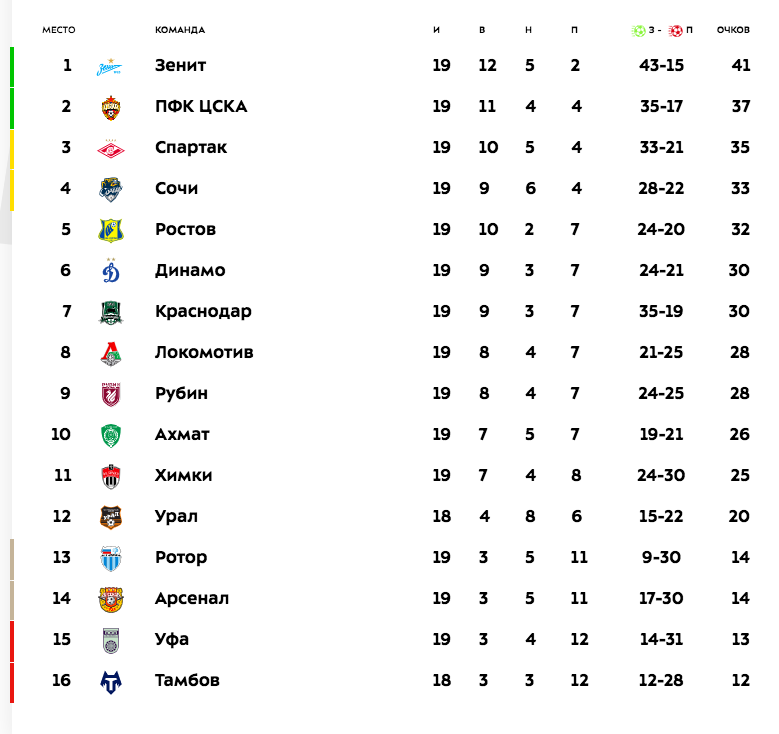779x734 pixels.
Task: Click the Место column header
Action: pyautogui.click(x=59, y=30)
